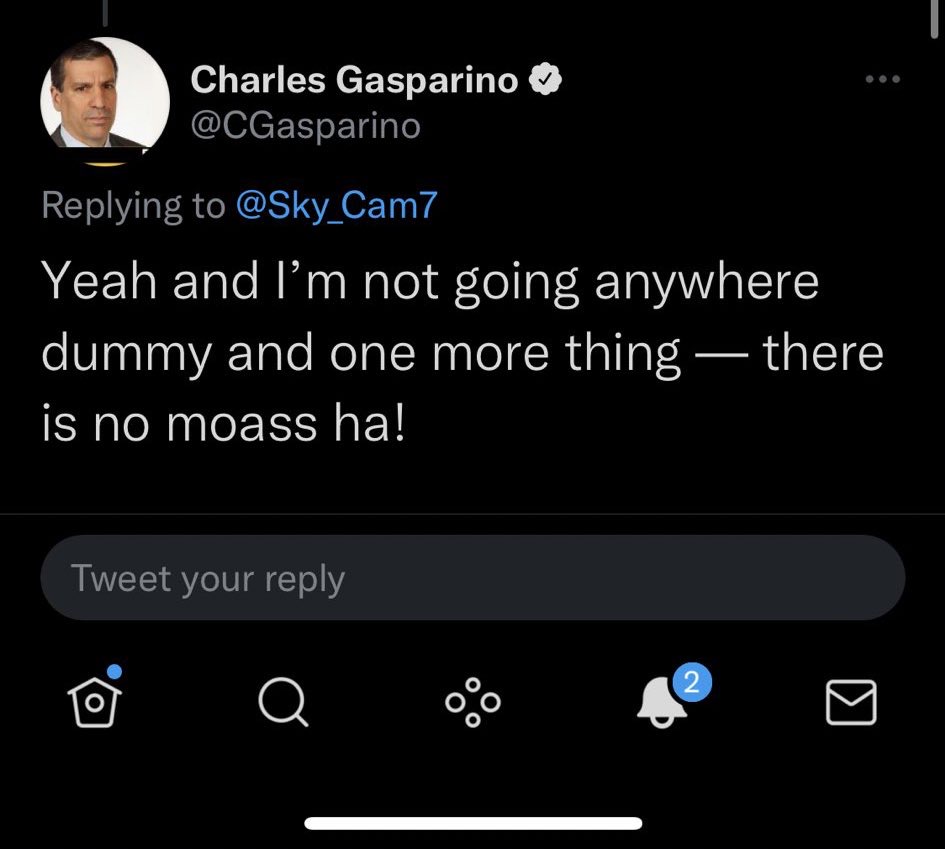
Task: Open the three-dot more options menu
Action: coord(883,80)
